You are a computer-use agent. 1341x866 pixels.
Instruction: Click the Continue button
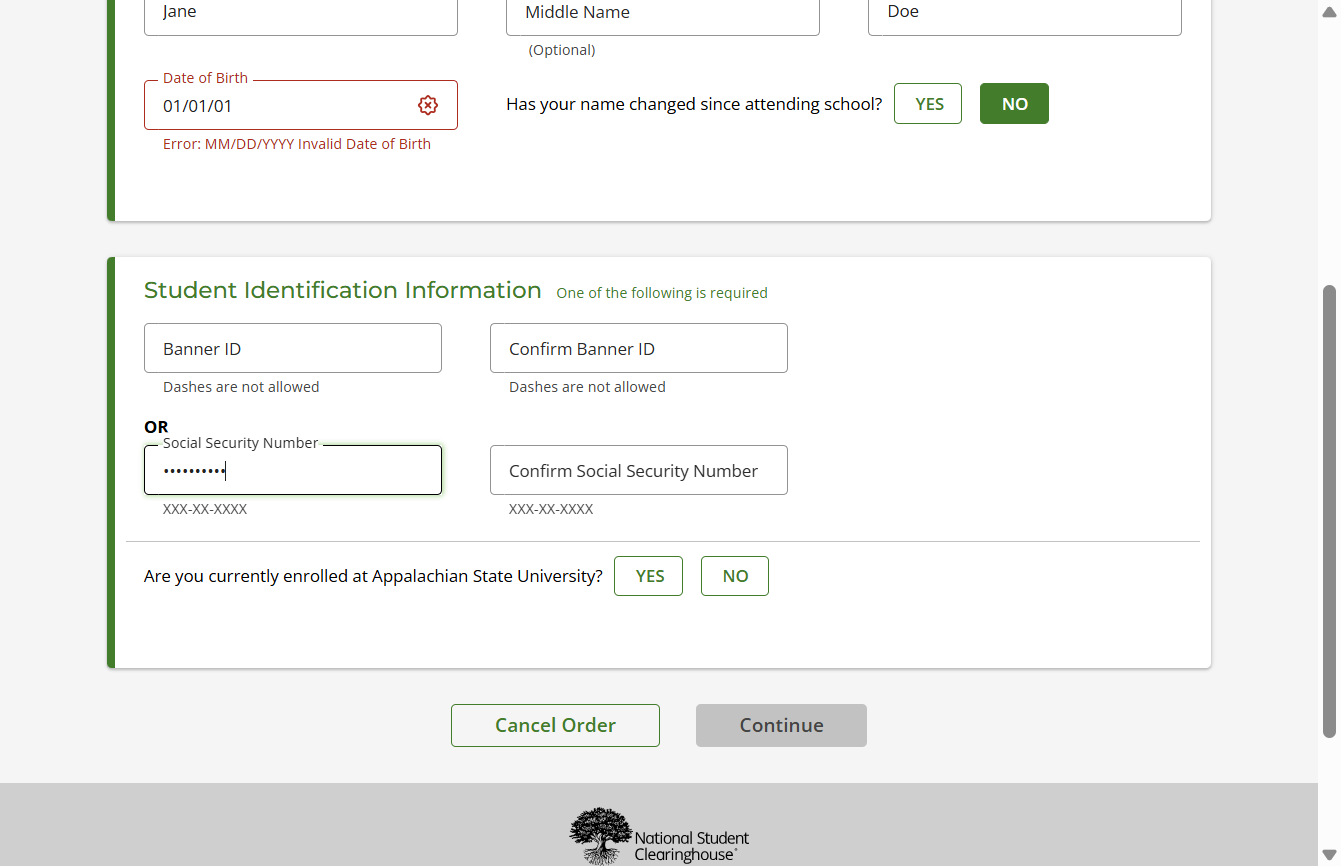click(781, 725)
